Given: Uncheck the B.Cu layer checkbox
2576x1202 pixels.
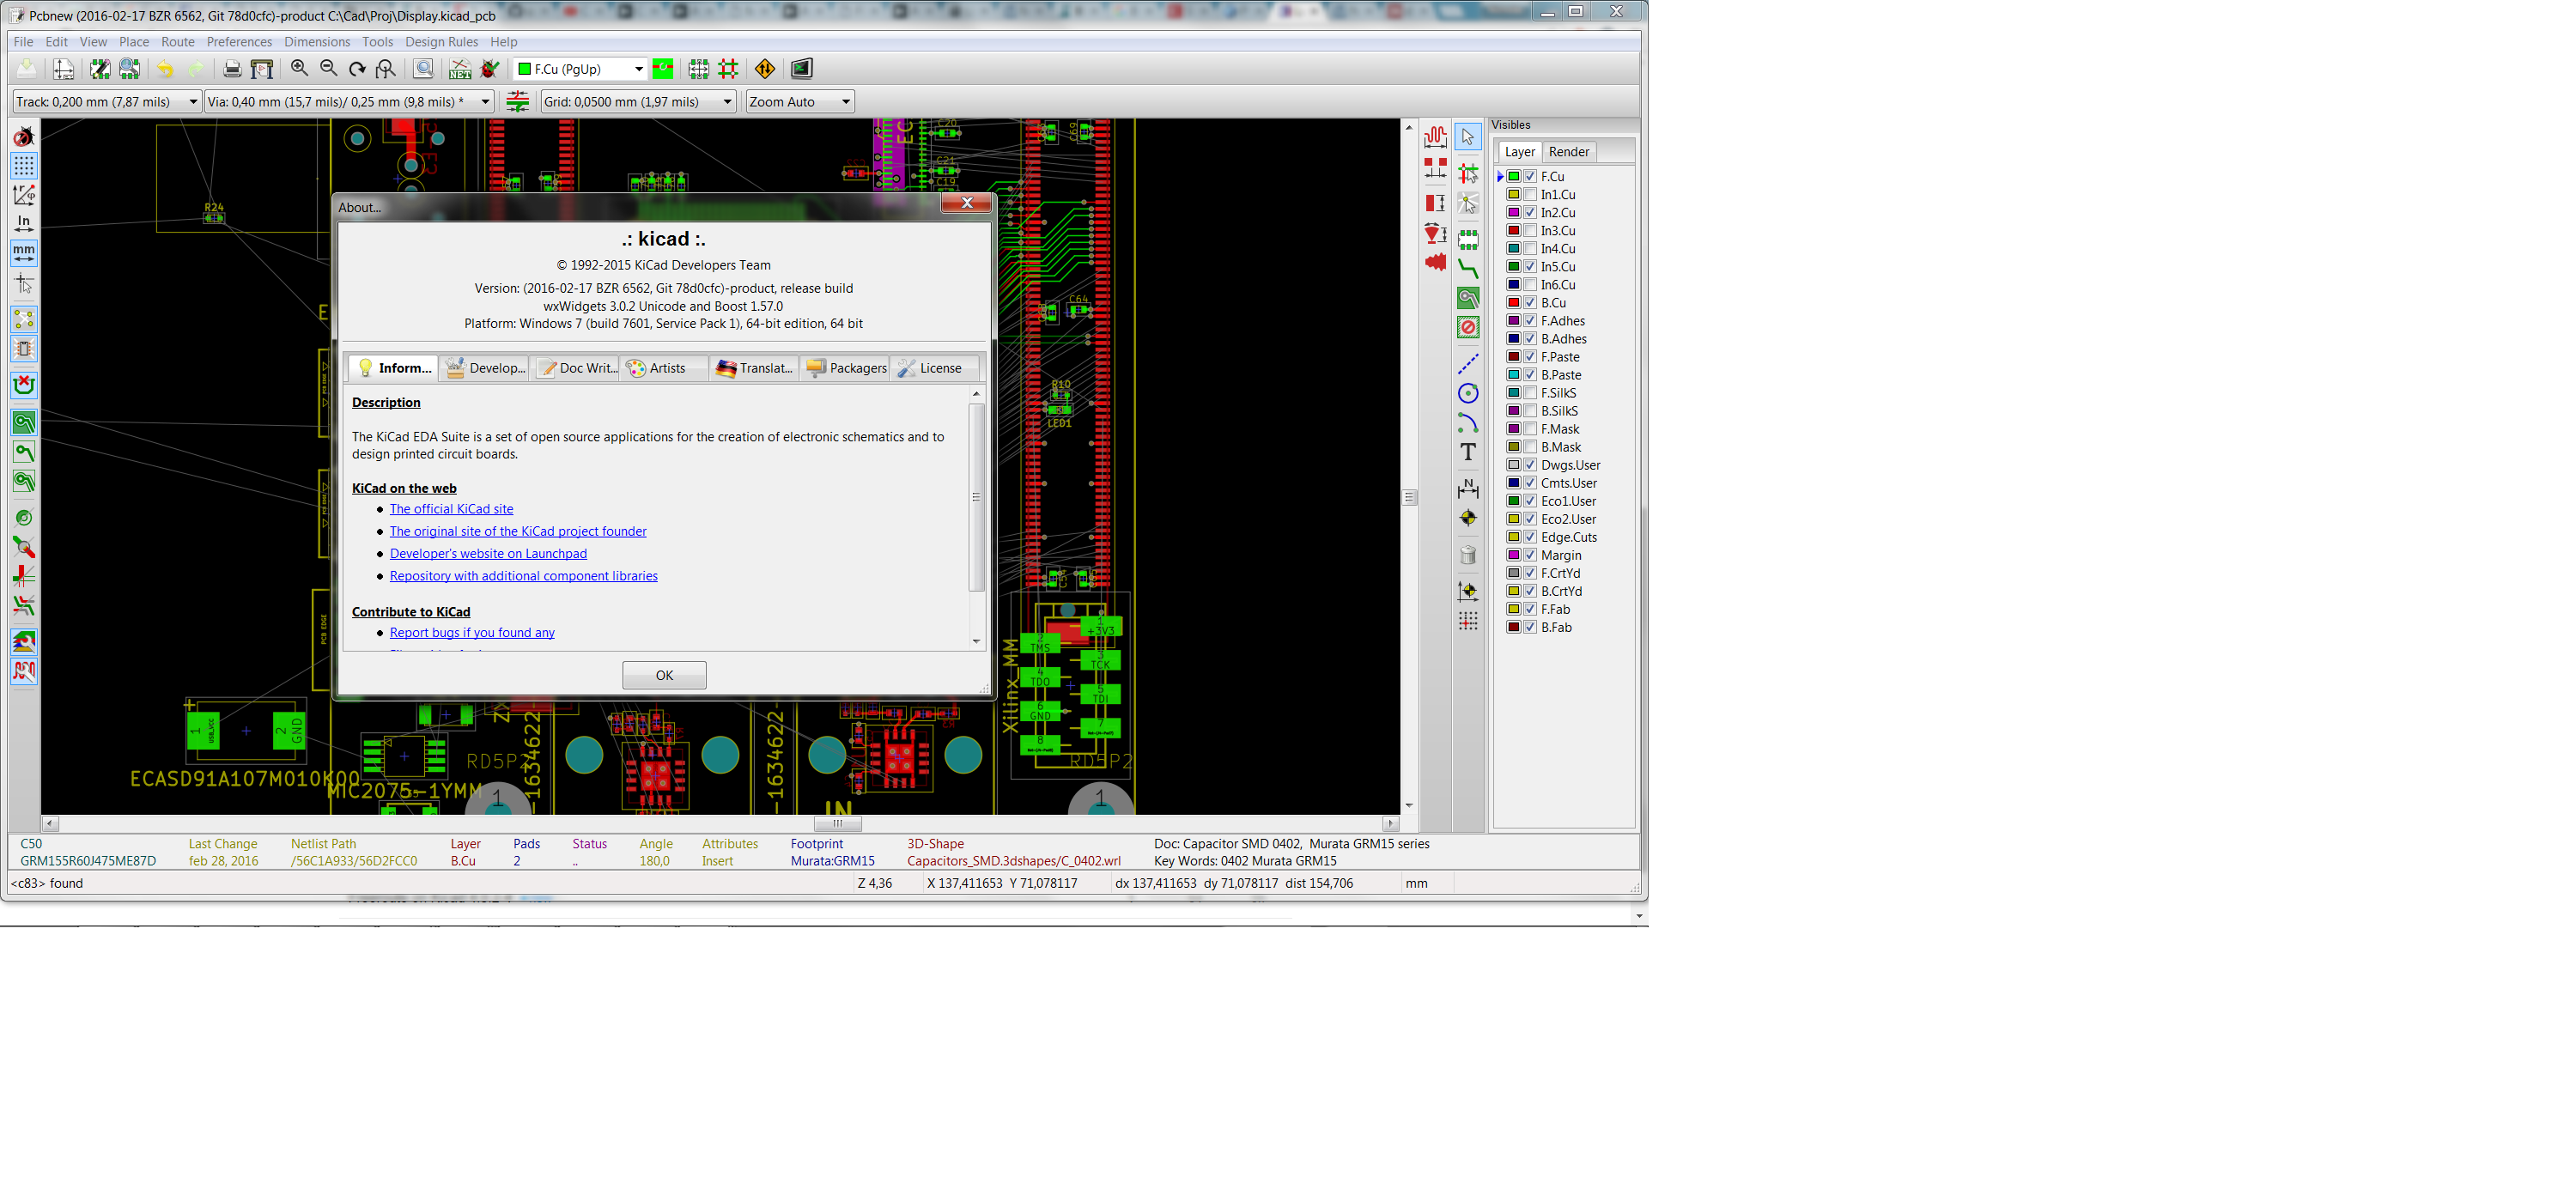Looking at the screenshot, I should click(x=1530, y=303).
